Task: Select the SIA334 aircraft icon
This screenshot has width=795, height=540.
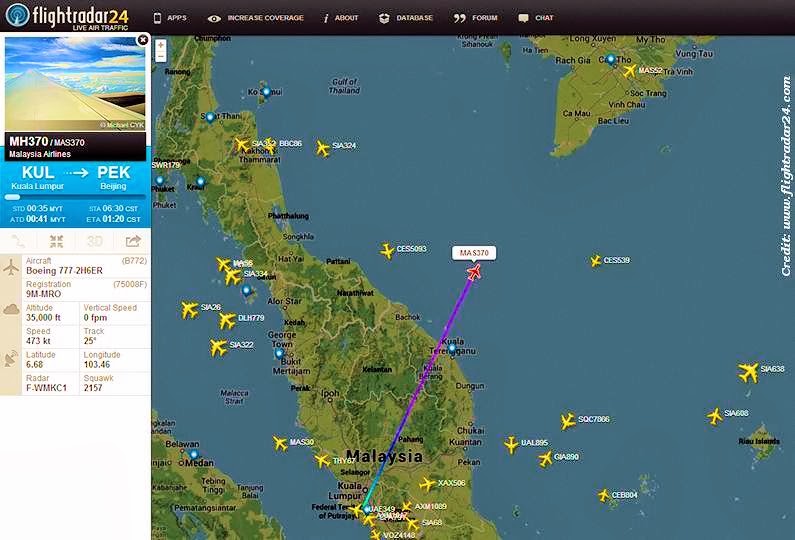Action: [233, 276]
